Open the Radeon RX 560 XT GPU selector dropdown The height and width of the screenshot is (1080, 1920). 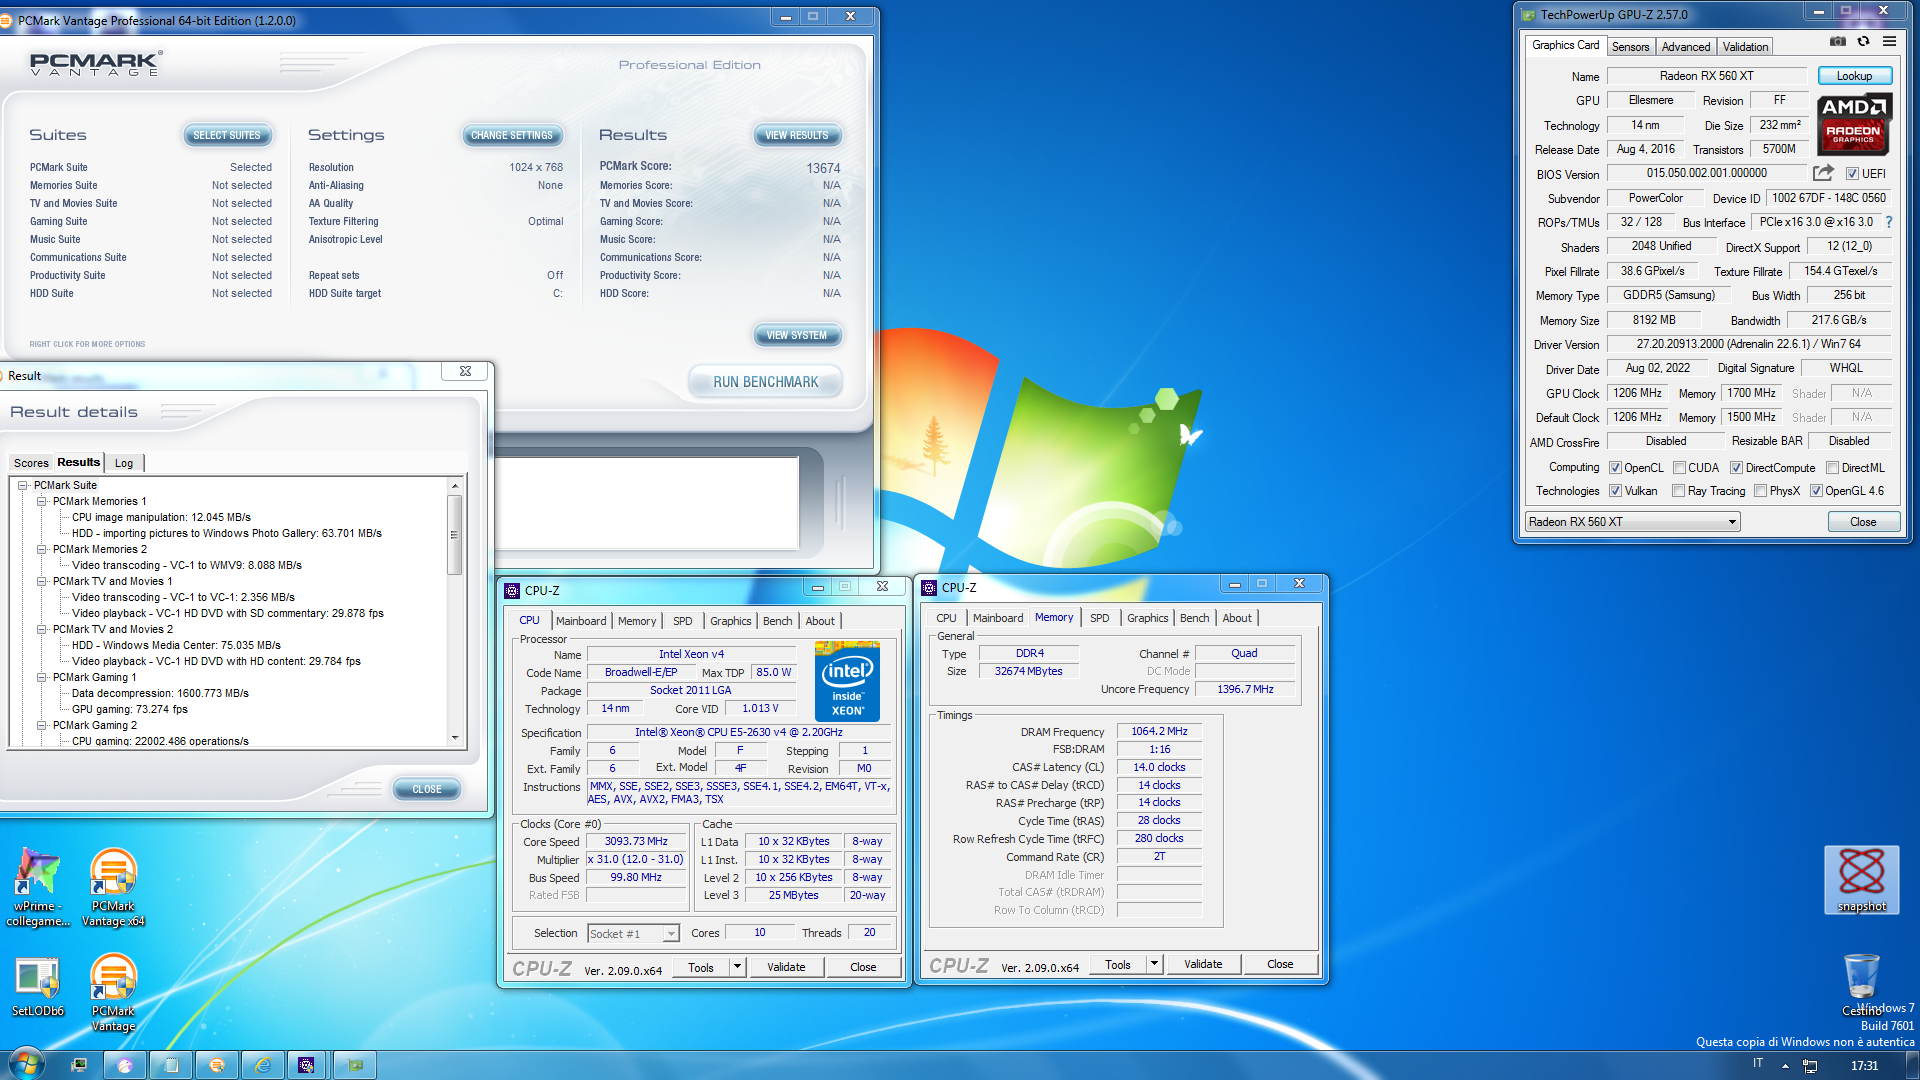(x=1633, y=522)
